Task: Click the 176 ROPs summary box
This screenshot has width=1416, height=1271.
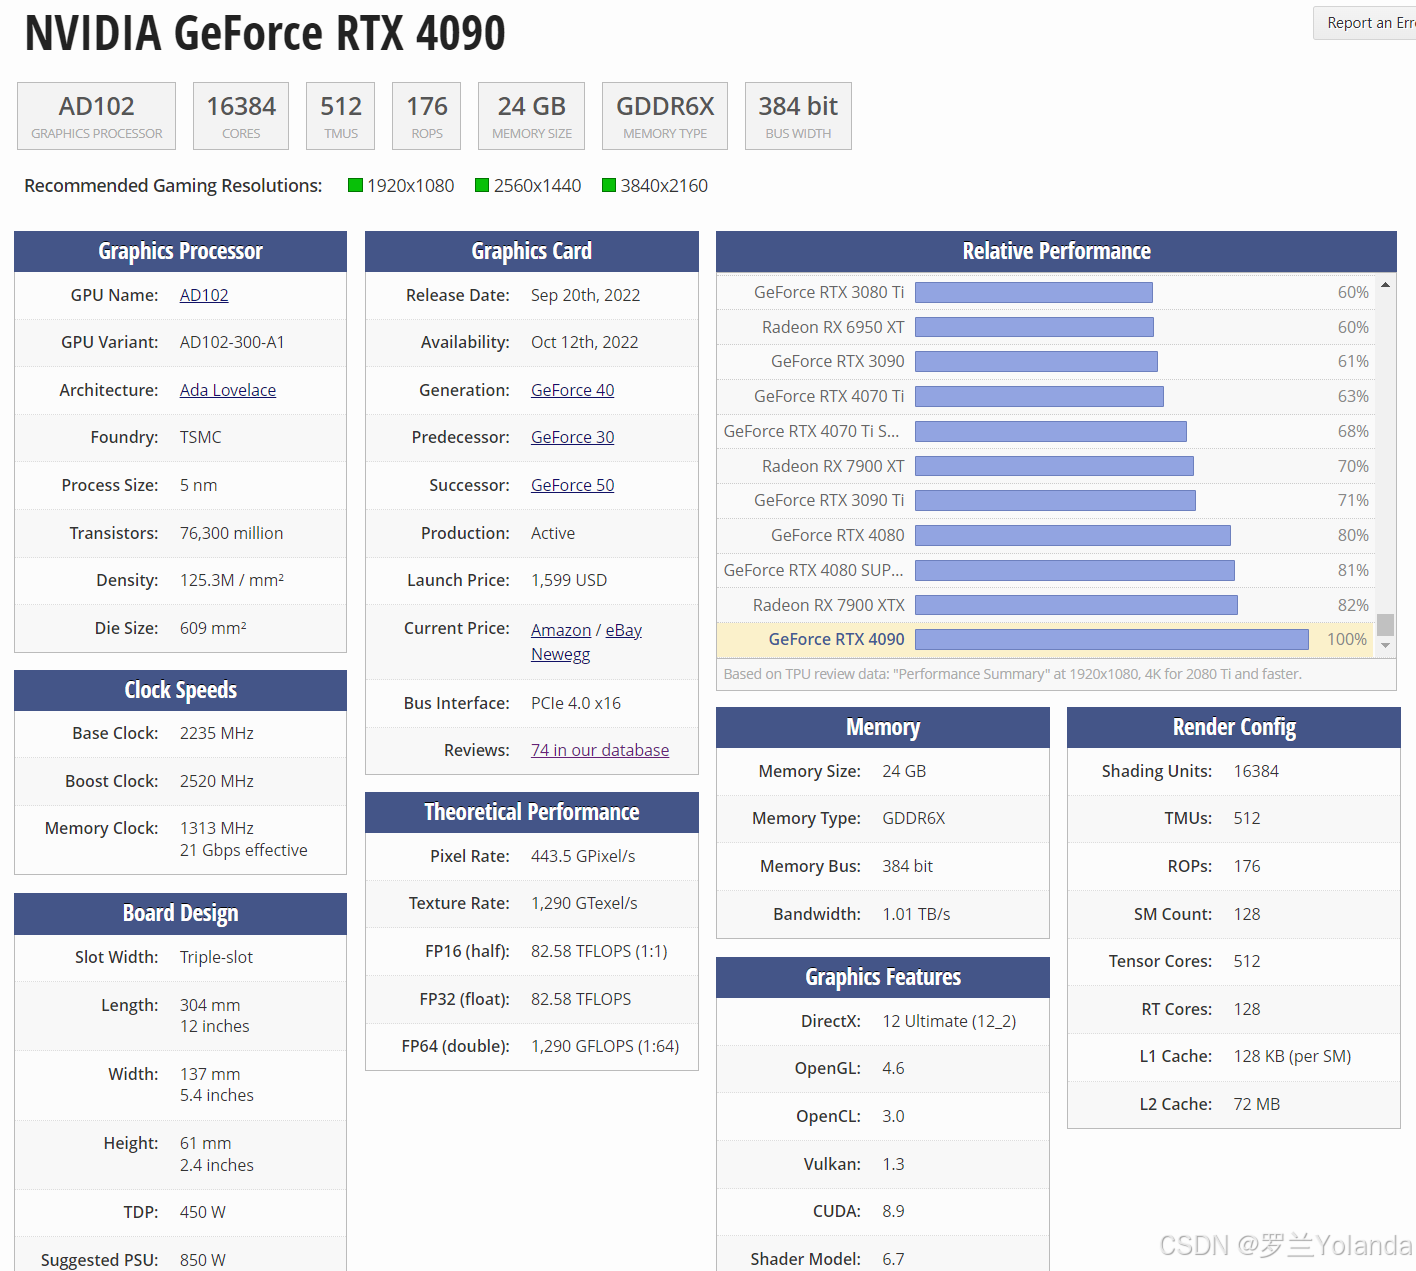Action: (x=427, y=116)
